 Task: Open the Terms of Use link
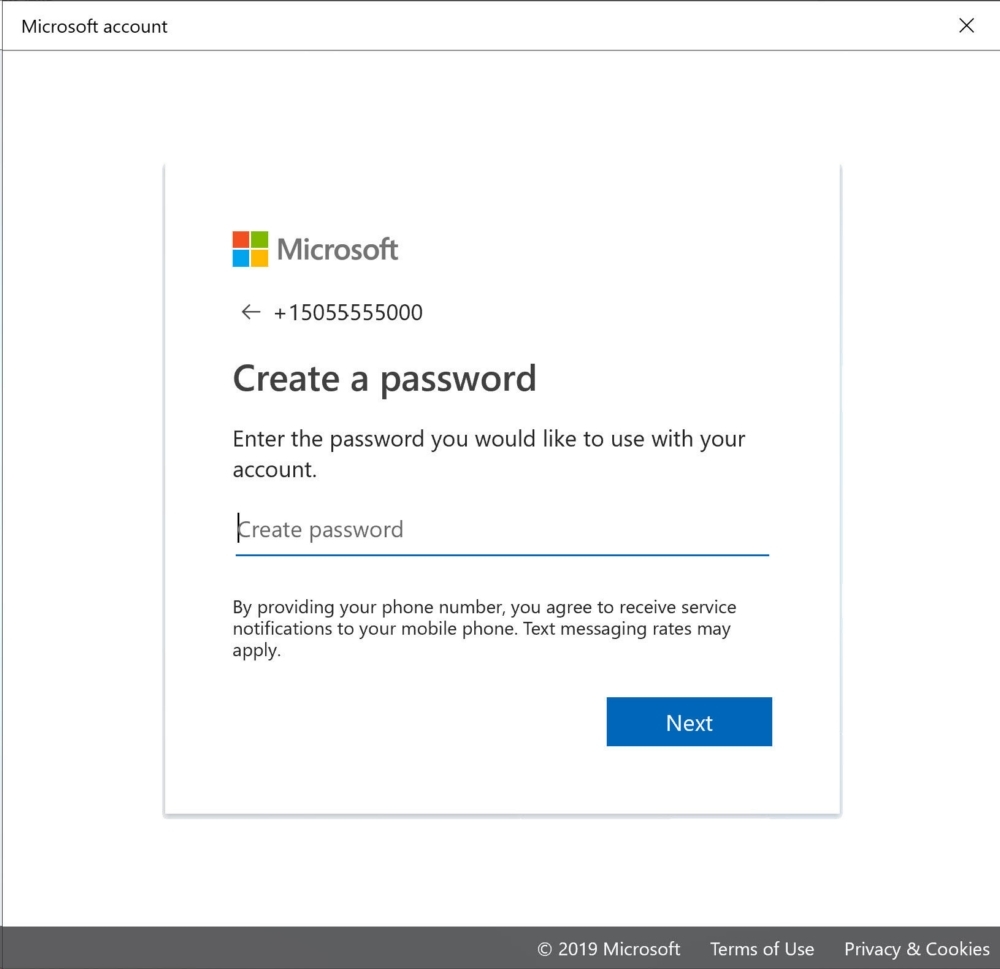[x=762, y=949]
